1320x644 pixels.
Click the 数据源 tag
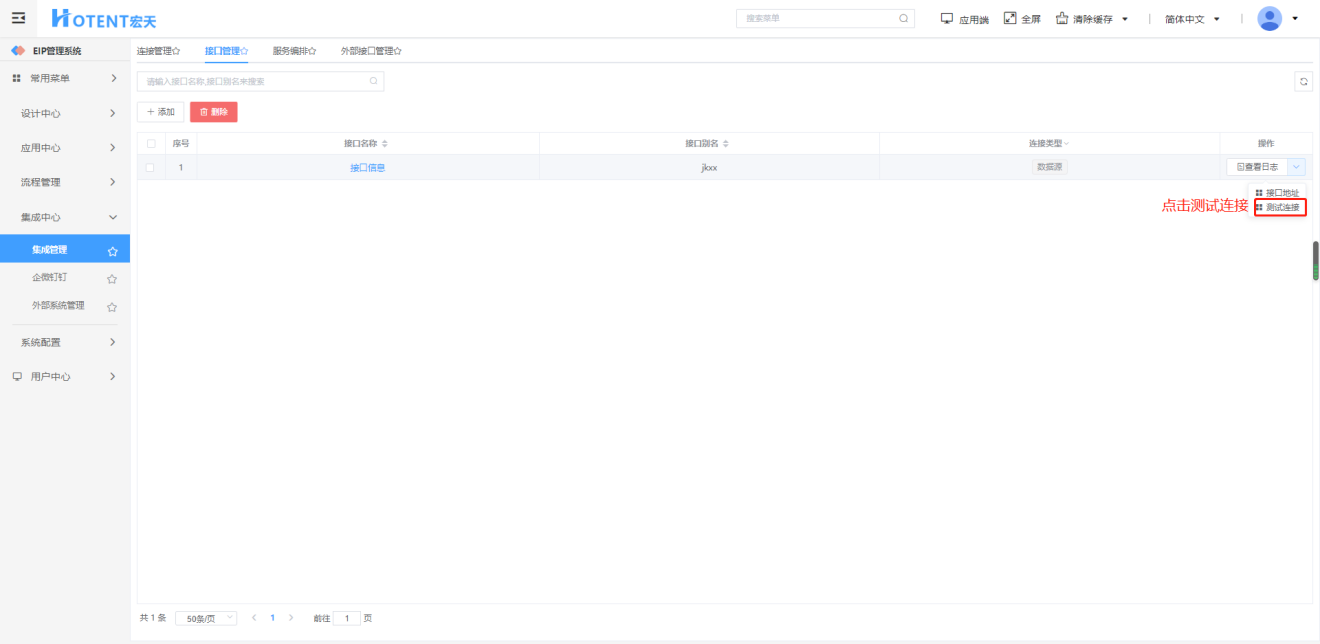pos(1049,167)
